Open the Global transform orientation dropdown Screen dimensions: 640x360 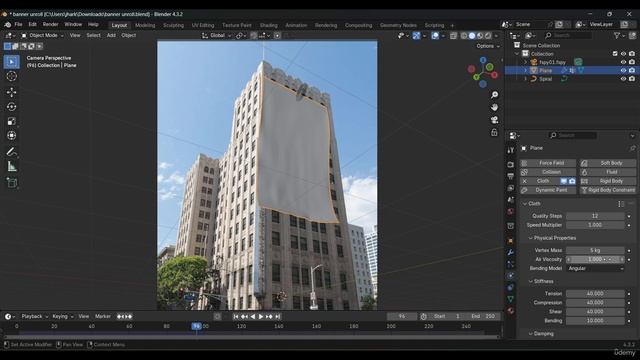point(216,36)
